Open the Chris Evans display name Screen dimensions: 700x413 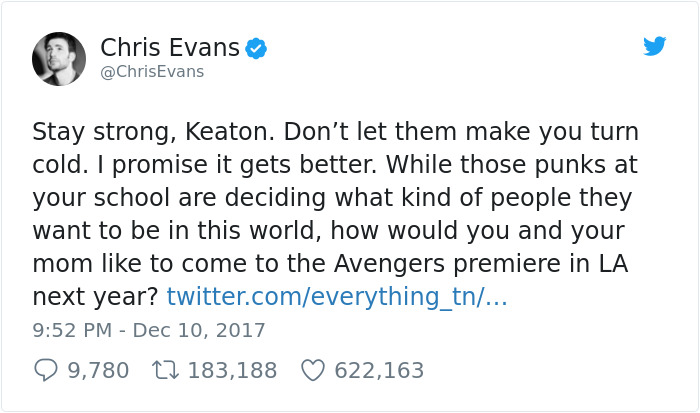[x=170, y=47]
